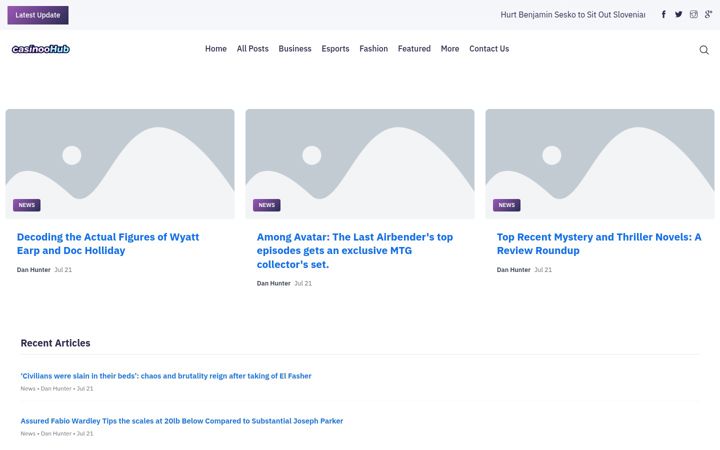Open Avatar Last Airbender article thumbnail
This screenshot has width=720, height=450.
360,164
